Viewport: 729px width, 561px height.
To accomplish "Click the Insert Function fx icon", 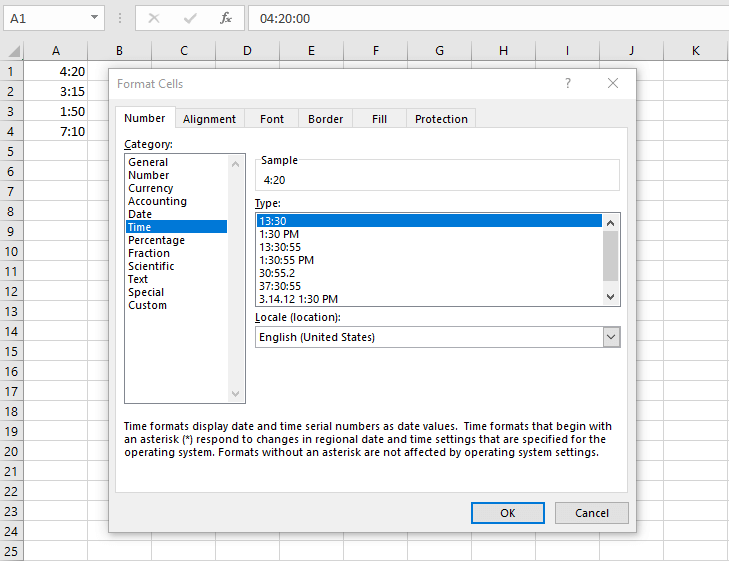I will [226, 18].
